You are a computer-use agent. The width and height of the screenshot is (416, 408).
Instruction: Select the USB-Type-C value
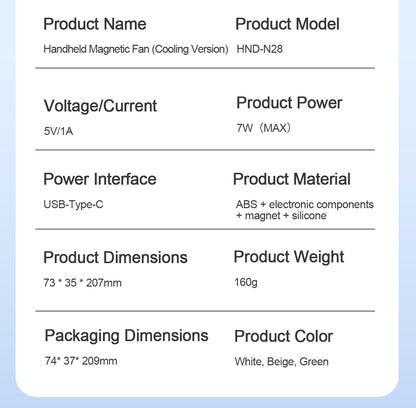(x=73, y=204)
